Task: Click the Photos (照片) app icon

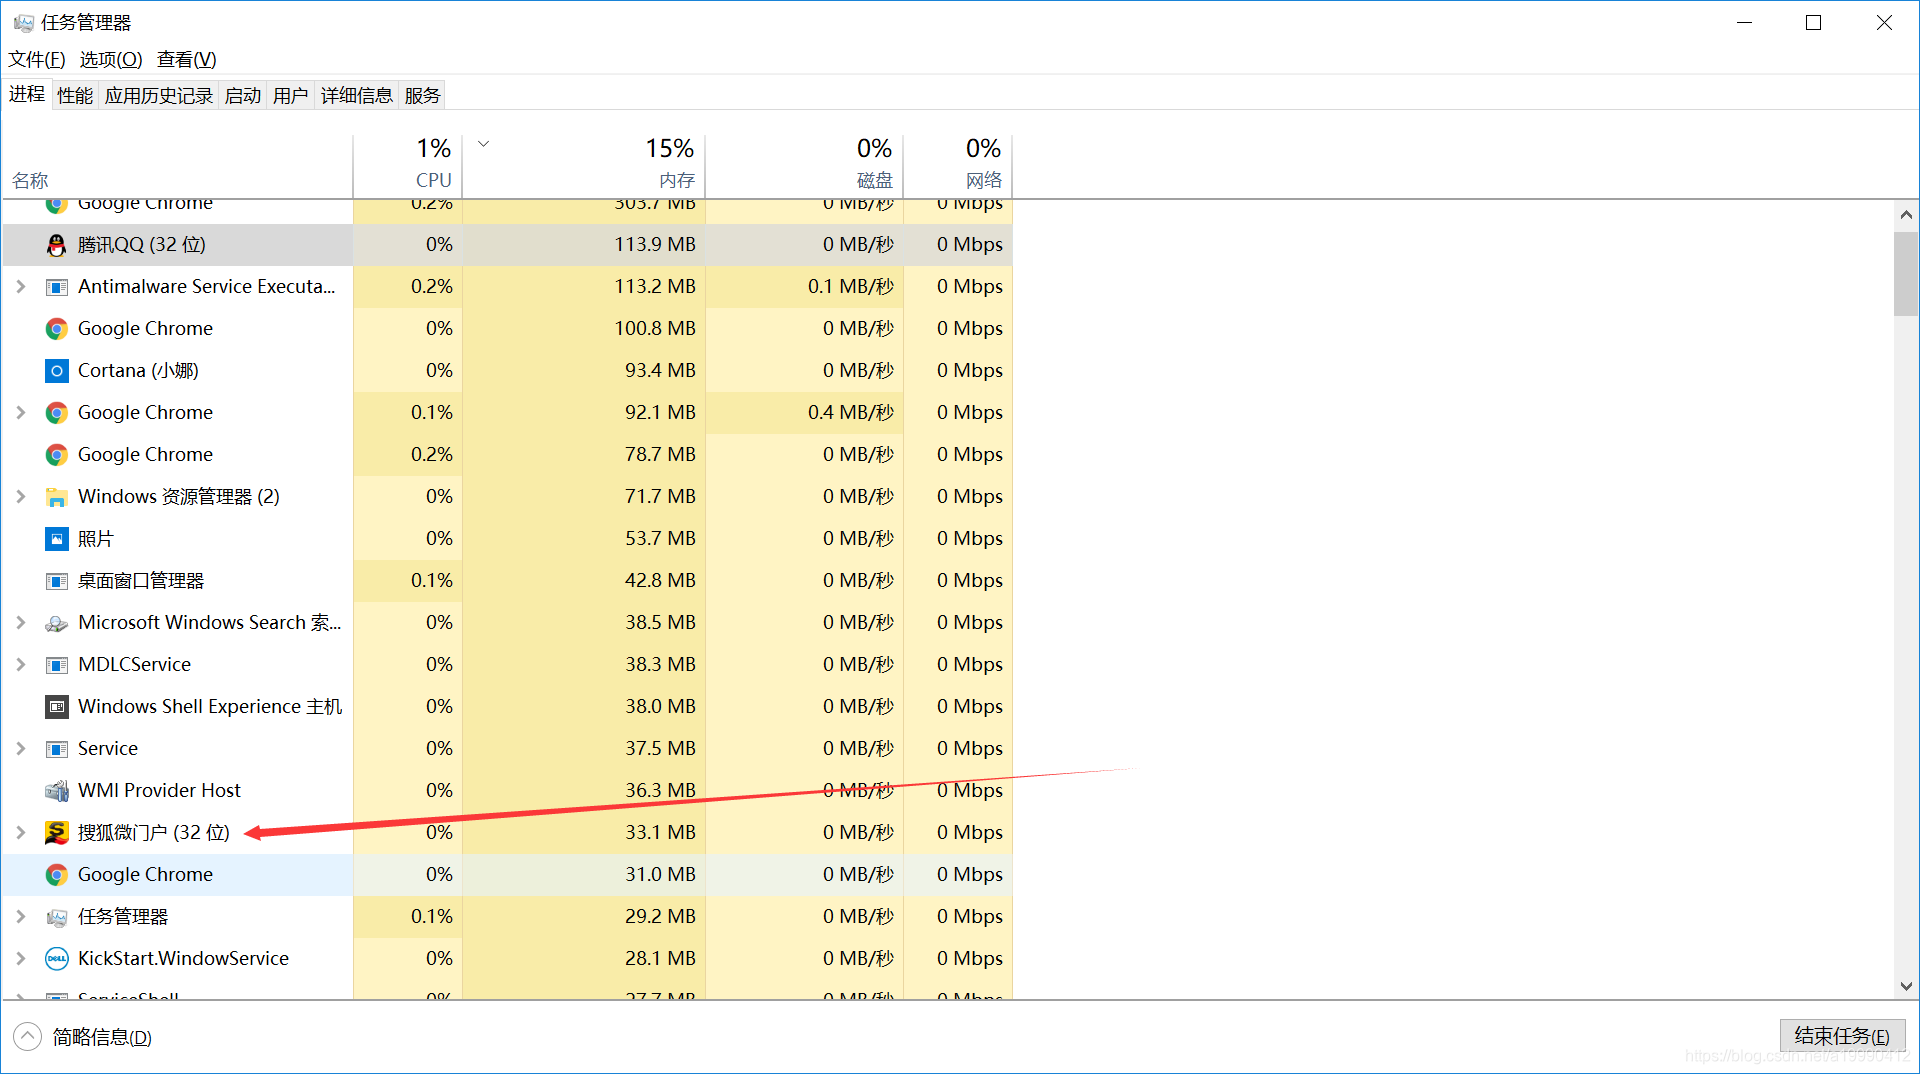Action: (57, 539)
